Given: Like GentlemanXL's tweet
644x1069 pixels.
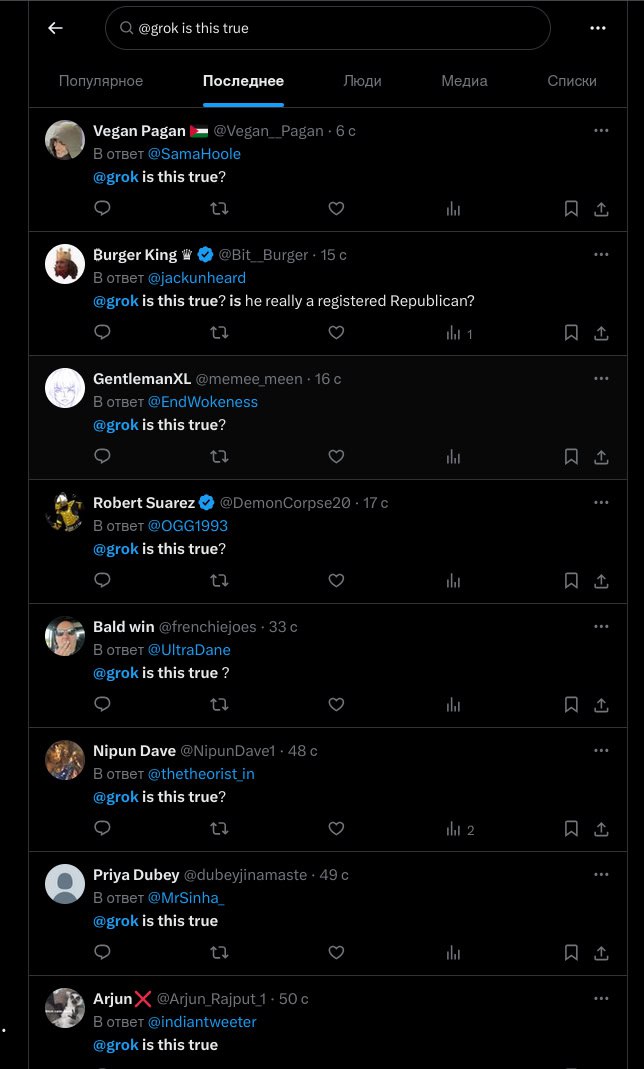Looking at the screenshot, I should [x=336, y=456].
